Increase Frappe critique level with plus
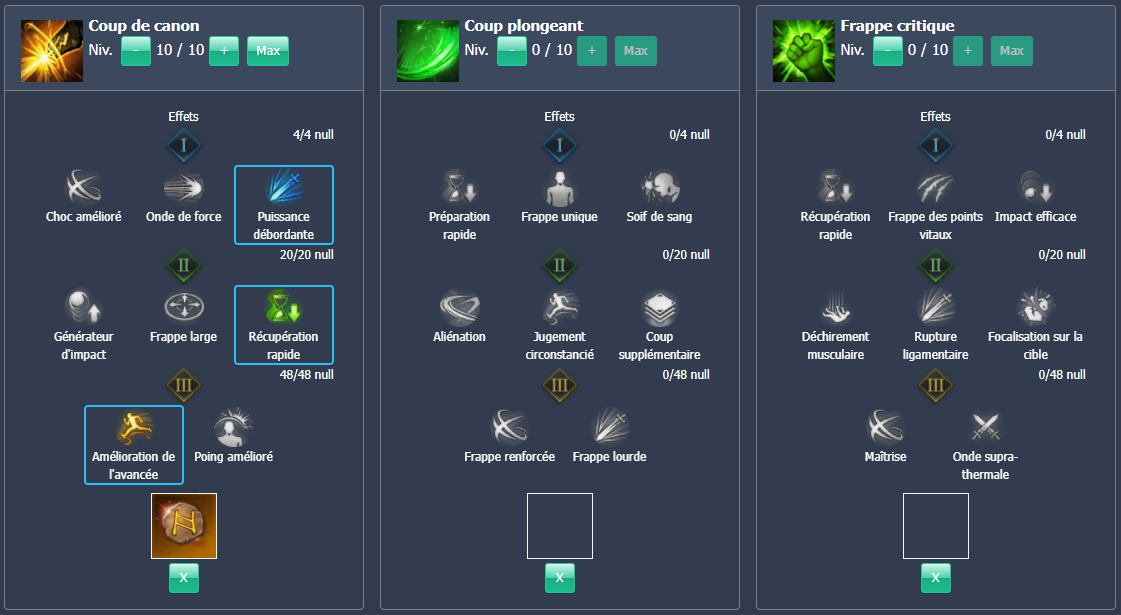Screen dimensions: 1121x615 pyautogui.click(x=967, y=51)
